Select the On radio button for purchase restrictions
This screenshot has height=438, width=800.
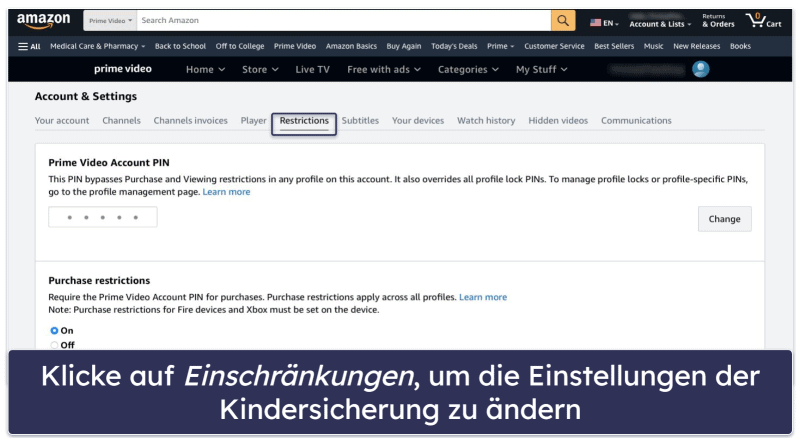[54, 331]
